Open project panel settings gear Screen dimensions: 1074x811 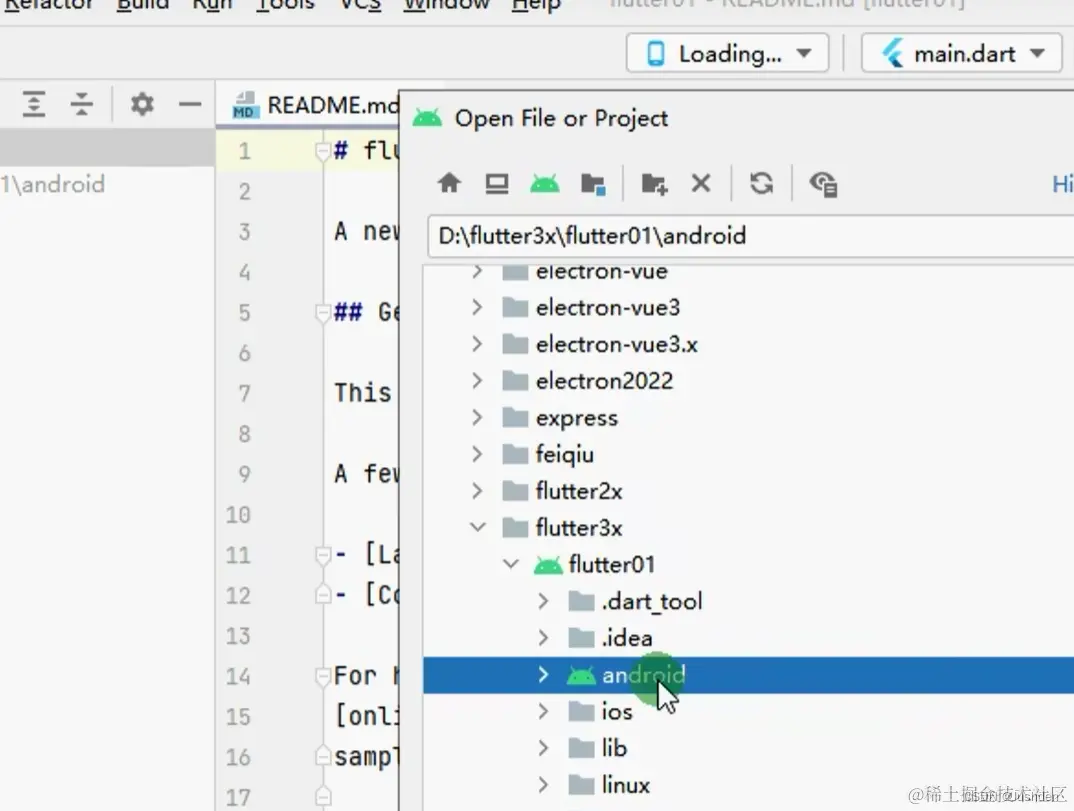[142, 104]
